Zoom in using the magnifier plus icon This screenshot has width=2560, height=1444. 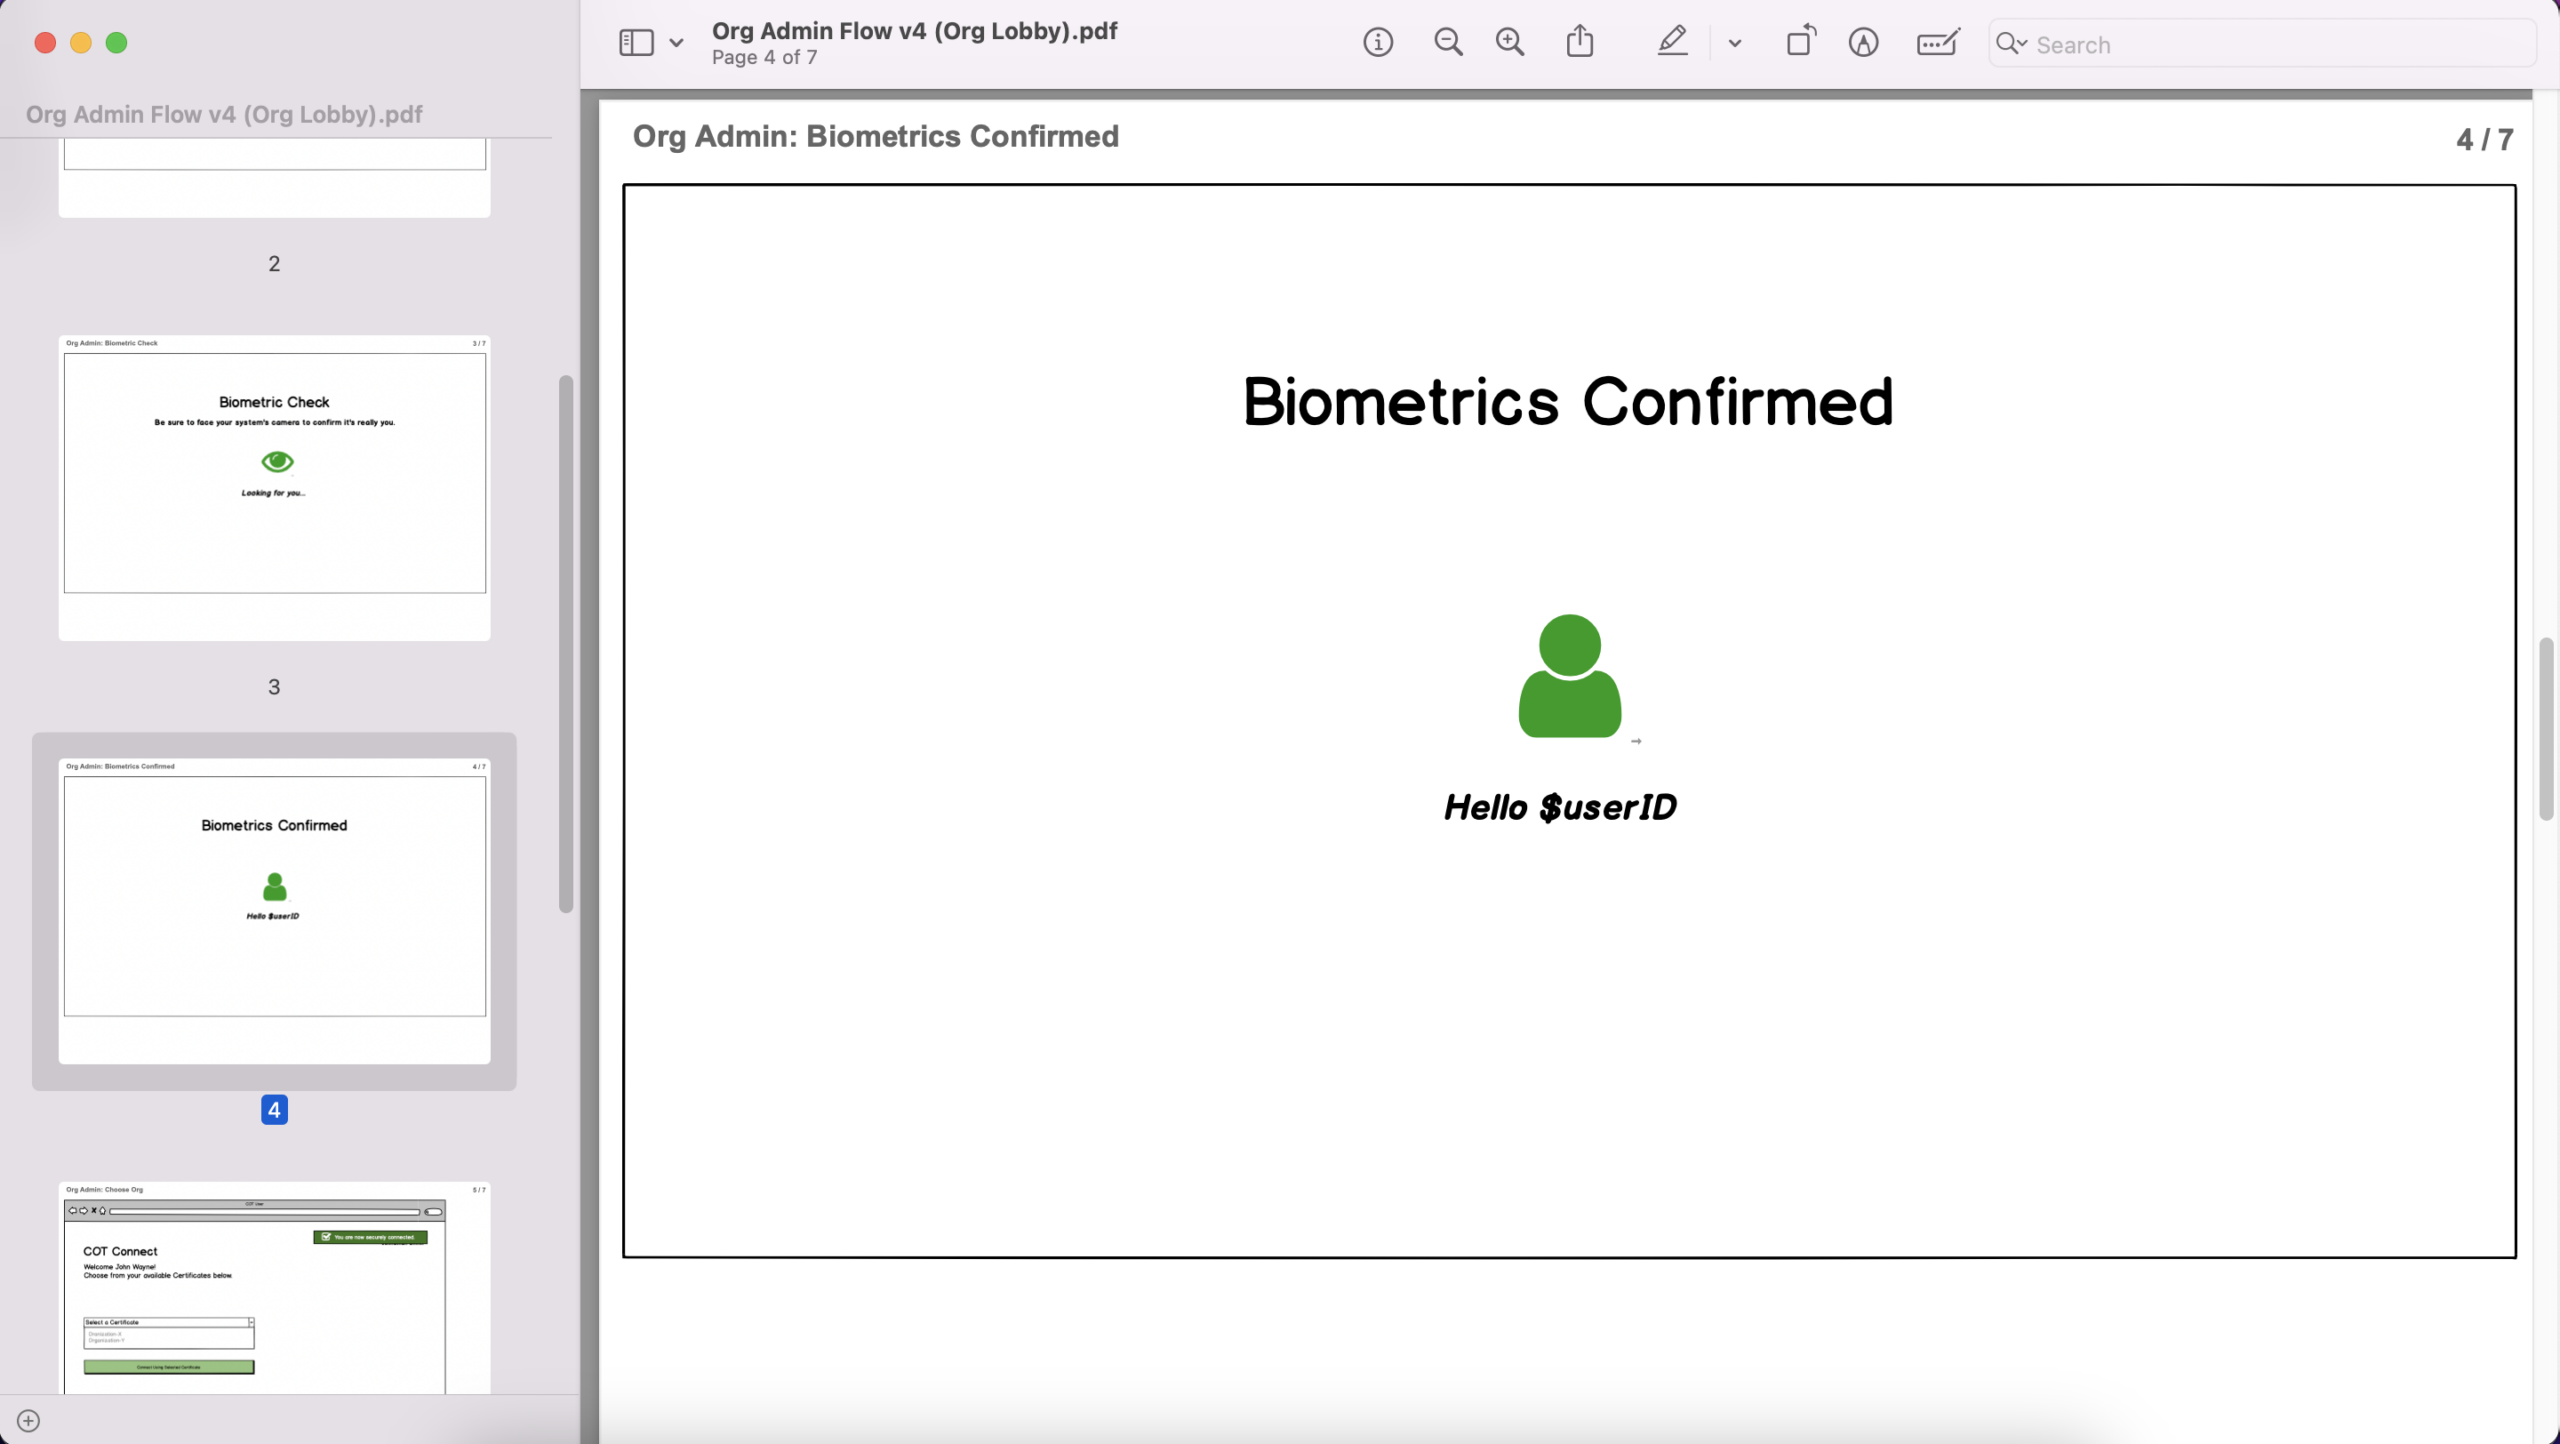coord(1510,43)
